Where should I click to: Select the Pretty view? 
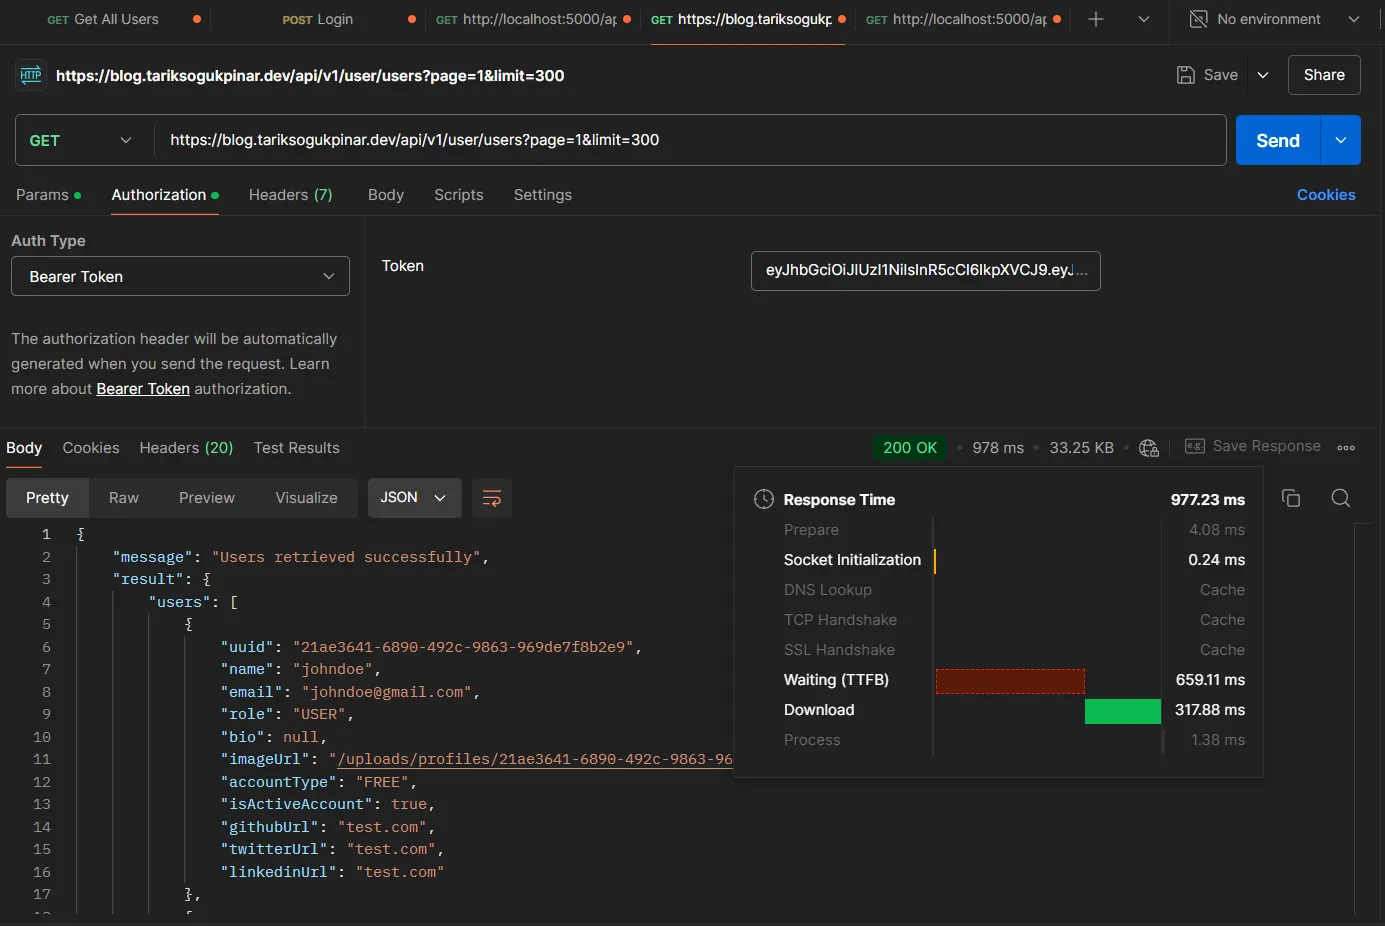47,498
